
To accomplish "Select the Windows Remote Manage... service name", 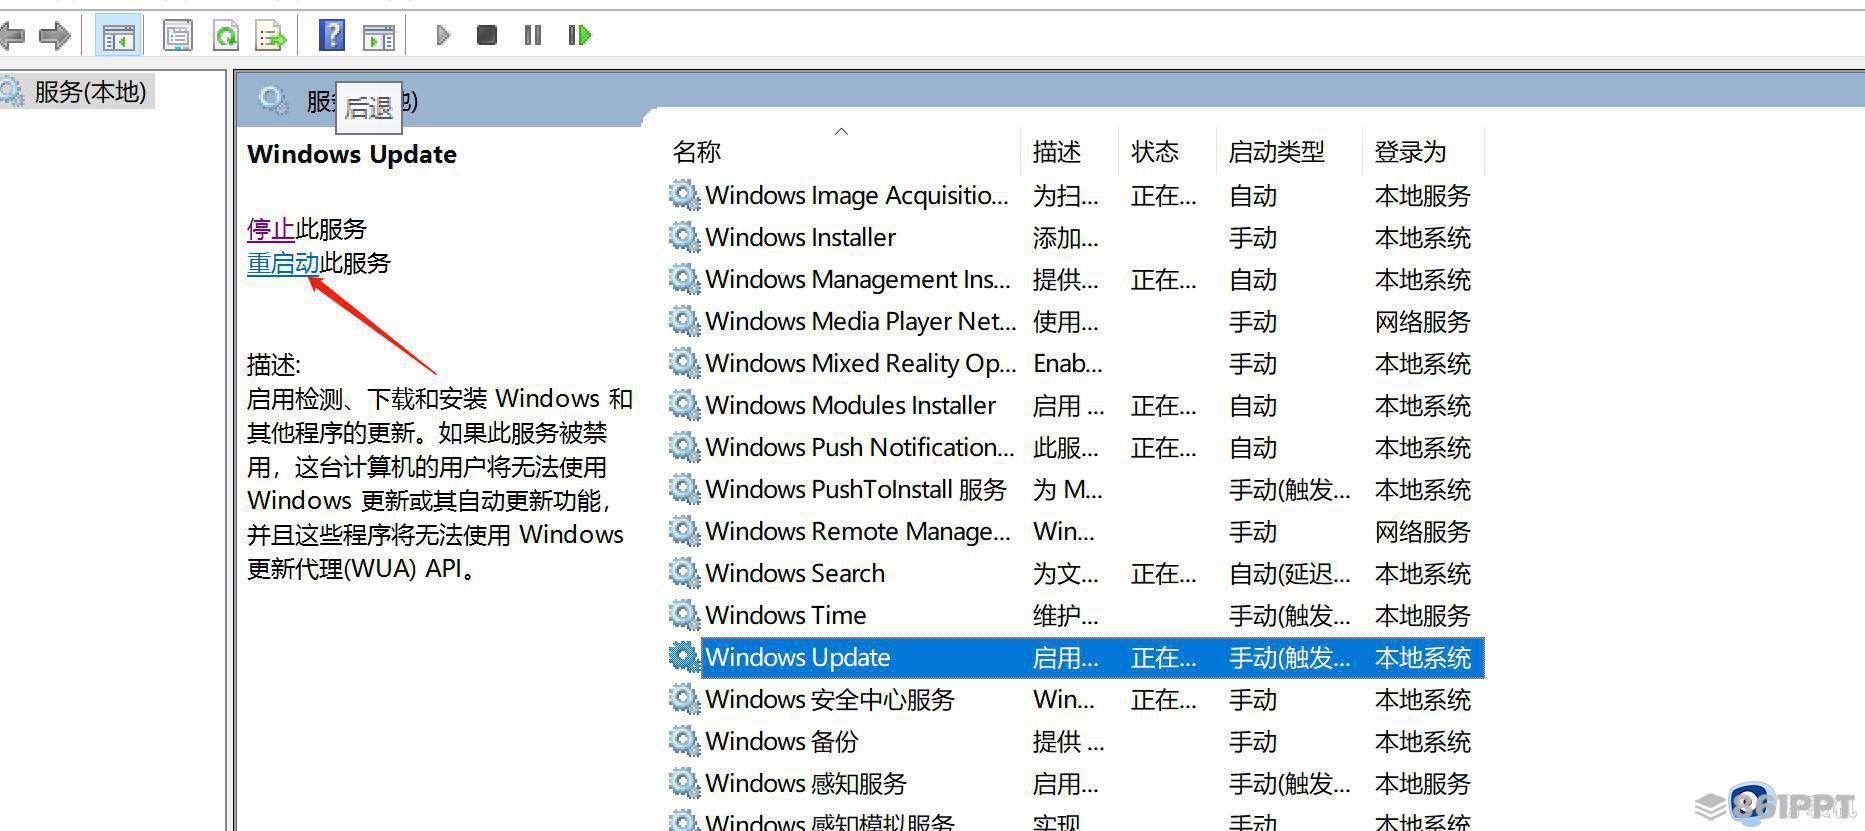I will (858, 531).
